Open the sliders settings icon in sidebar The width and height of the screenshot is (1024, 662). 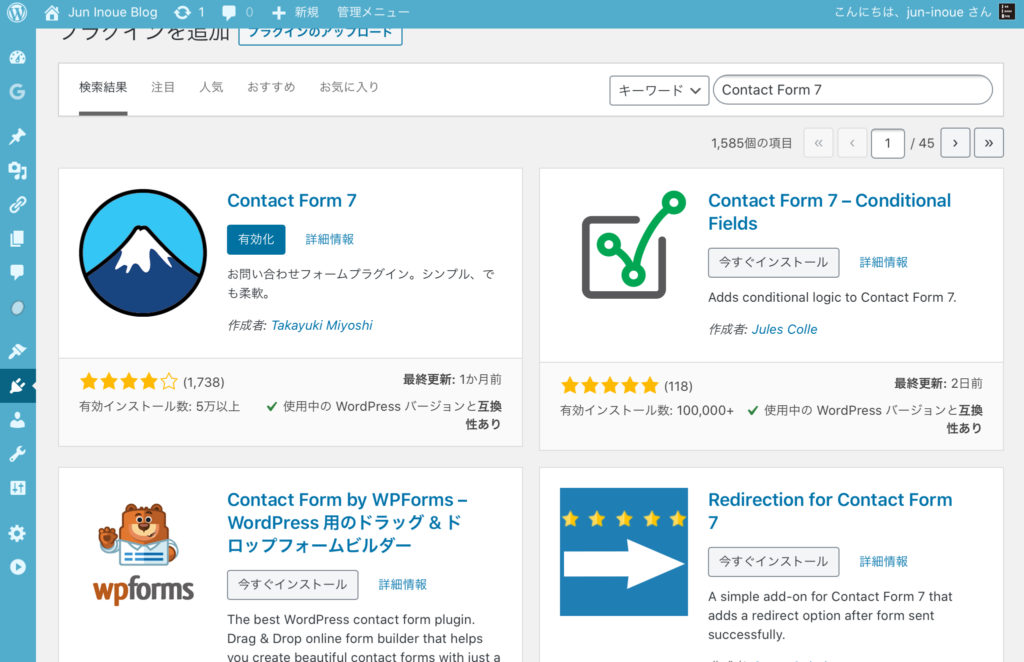18,488
